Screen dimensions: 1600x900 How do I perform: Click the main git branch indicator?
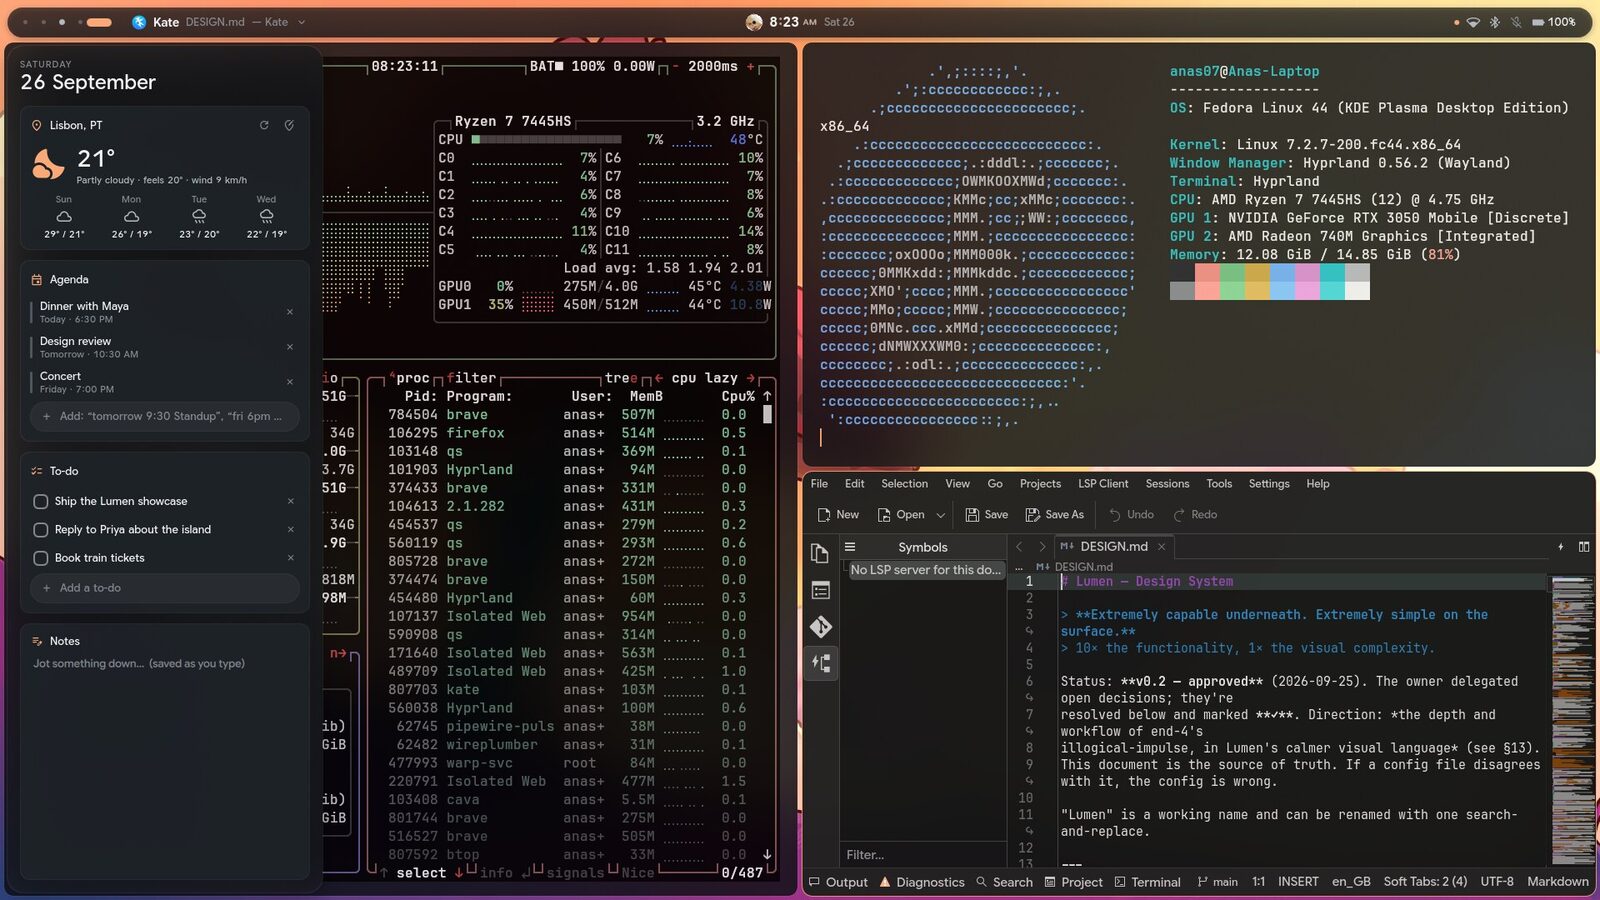click(1217, 882)
